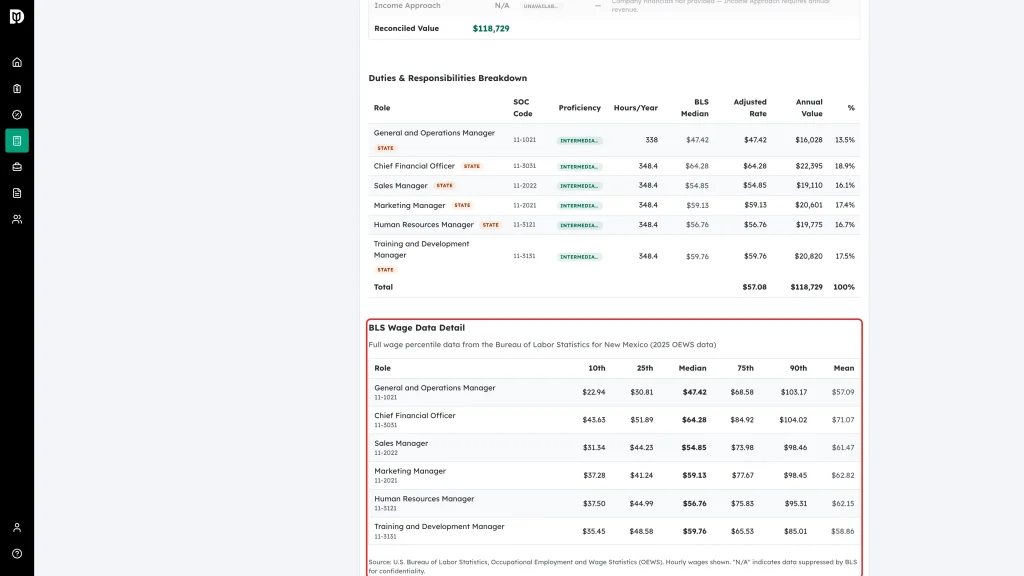
Task: Click the STATE badge under Training and Development Manager
Action: point(385,270)
